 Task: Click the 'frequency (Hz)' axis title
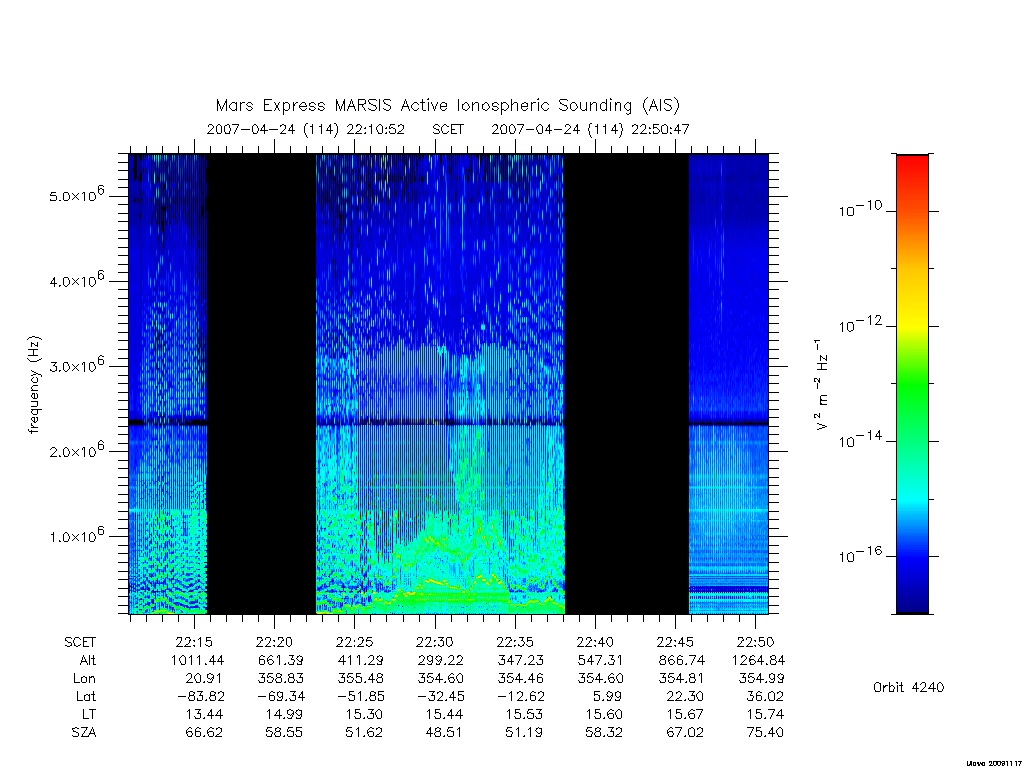[x=34, y=385]
